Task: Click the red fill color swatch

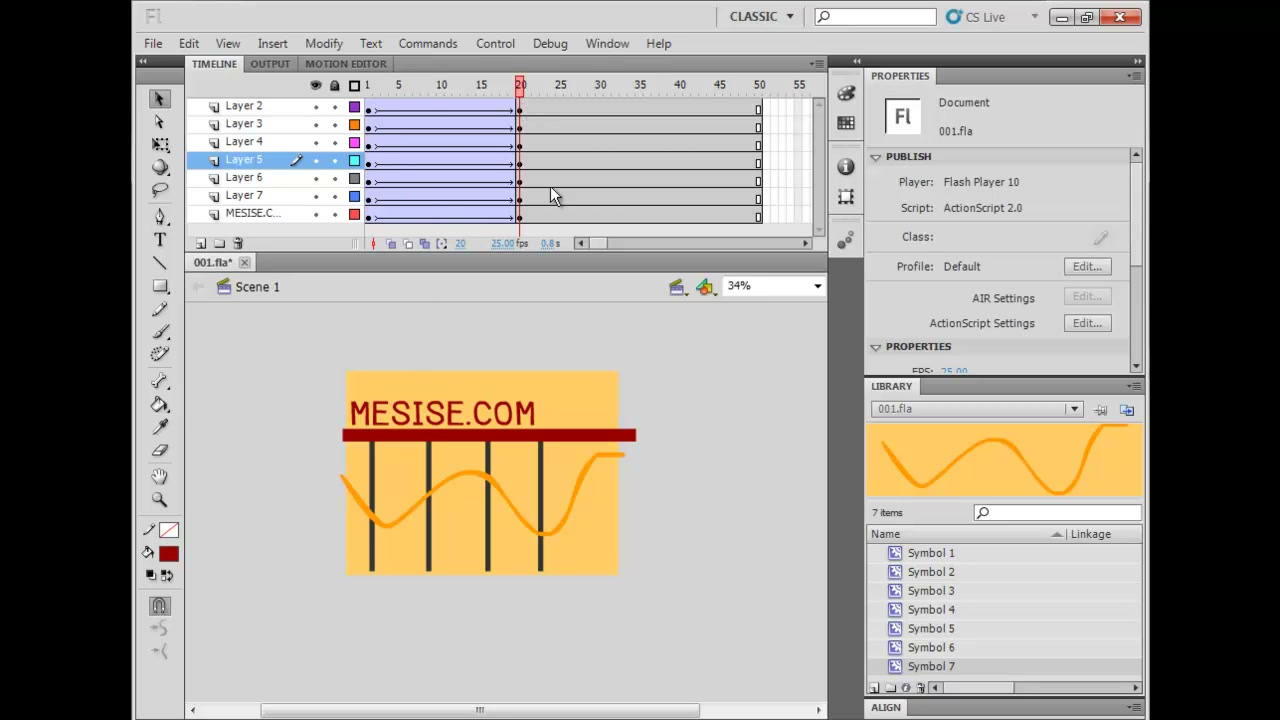Action: (x=168, y=554)
